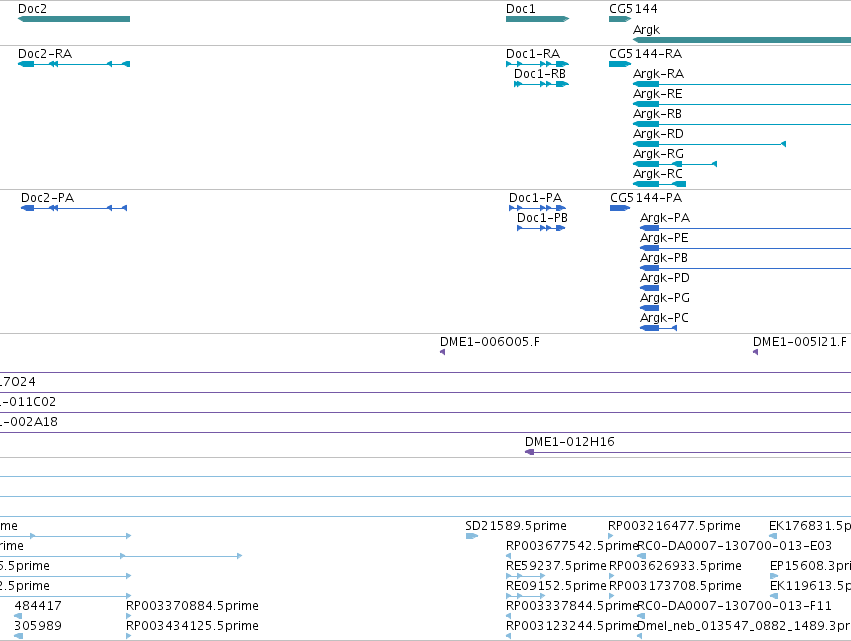Select the Argk-PA protein
The image size is (851, 641).
(x=745, y=229)
